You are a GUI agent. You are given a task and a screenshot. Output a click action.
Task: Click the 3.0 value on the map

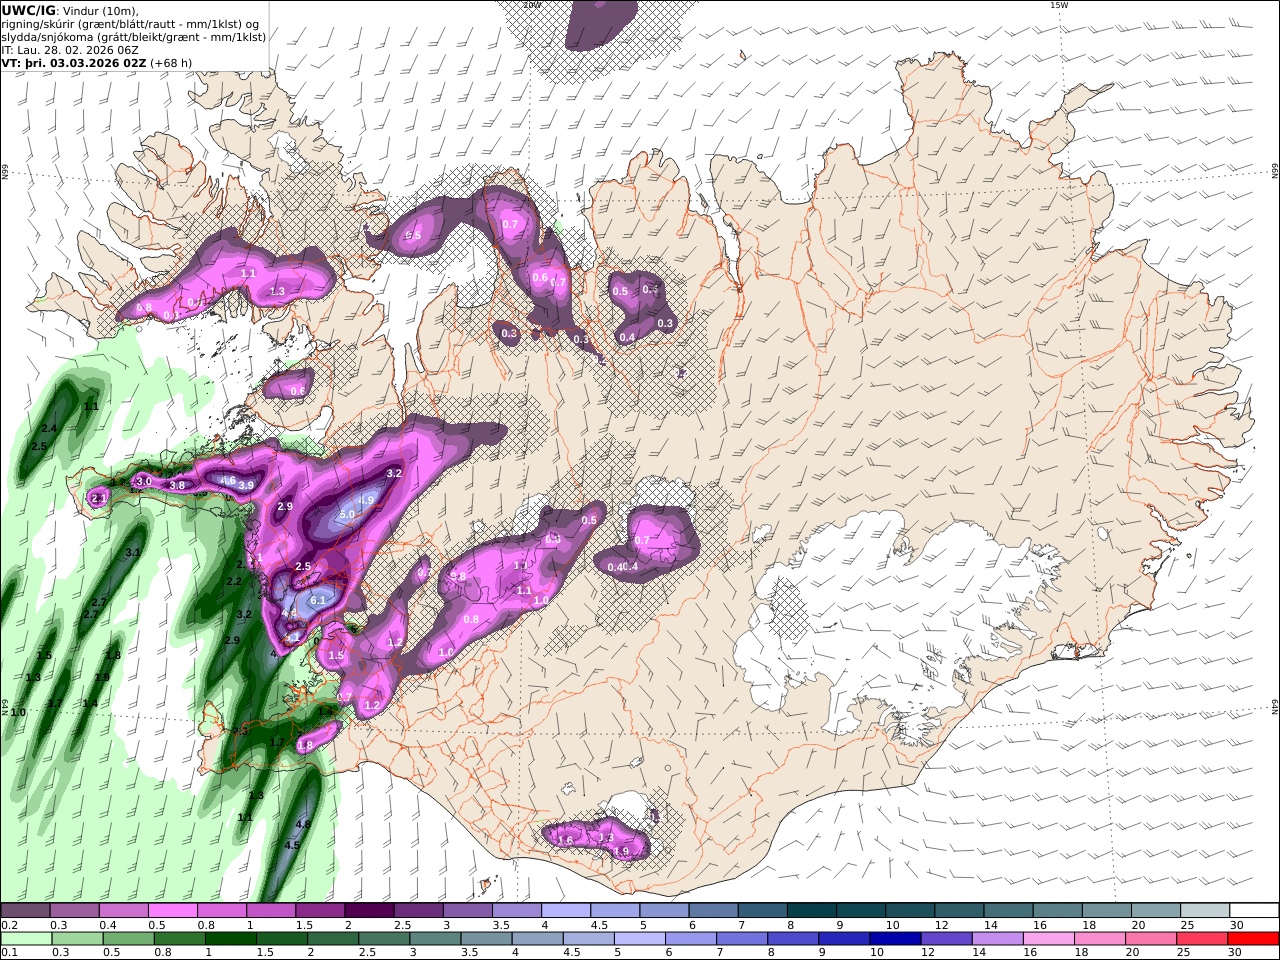[x=144, y=481]
